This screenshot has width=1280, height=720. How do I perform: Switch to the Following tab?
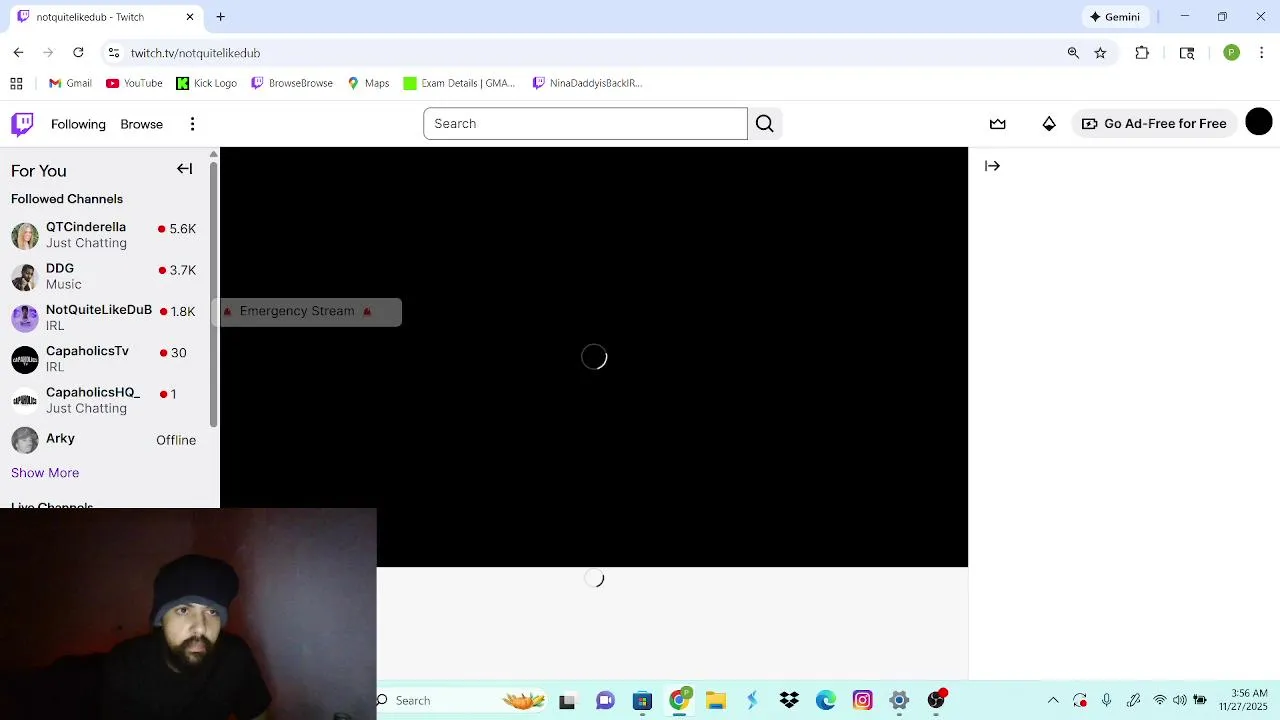click(78, 124)
